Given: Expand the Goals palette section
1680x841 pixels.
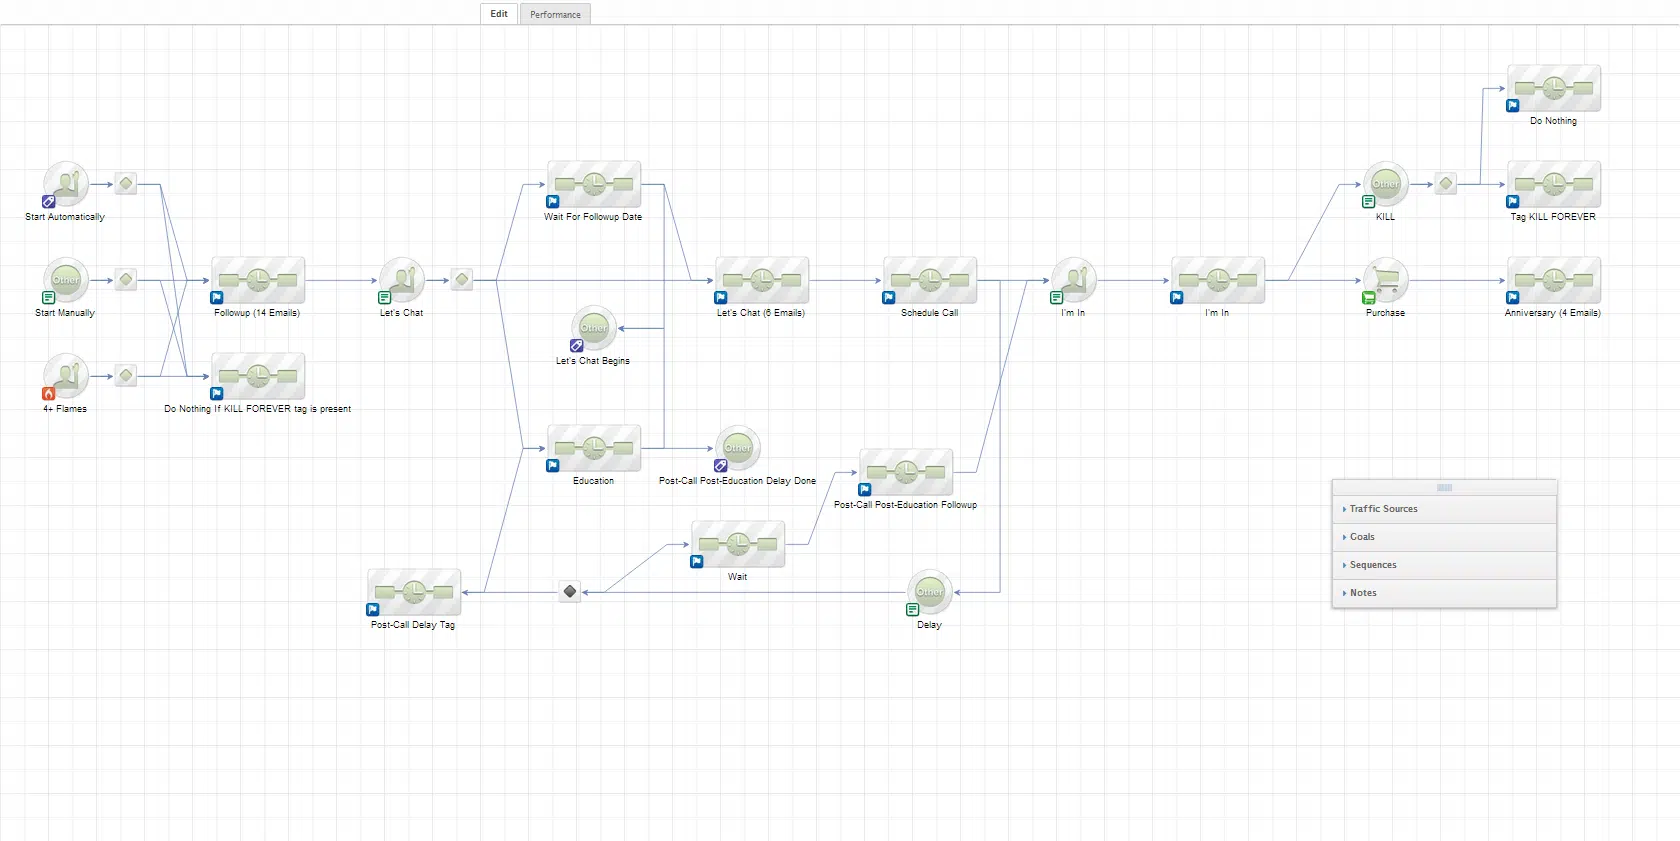Looking at the screenshot, I should click(1362, 537).
